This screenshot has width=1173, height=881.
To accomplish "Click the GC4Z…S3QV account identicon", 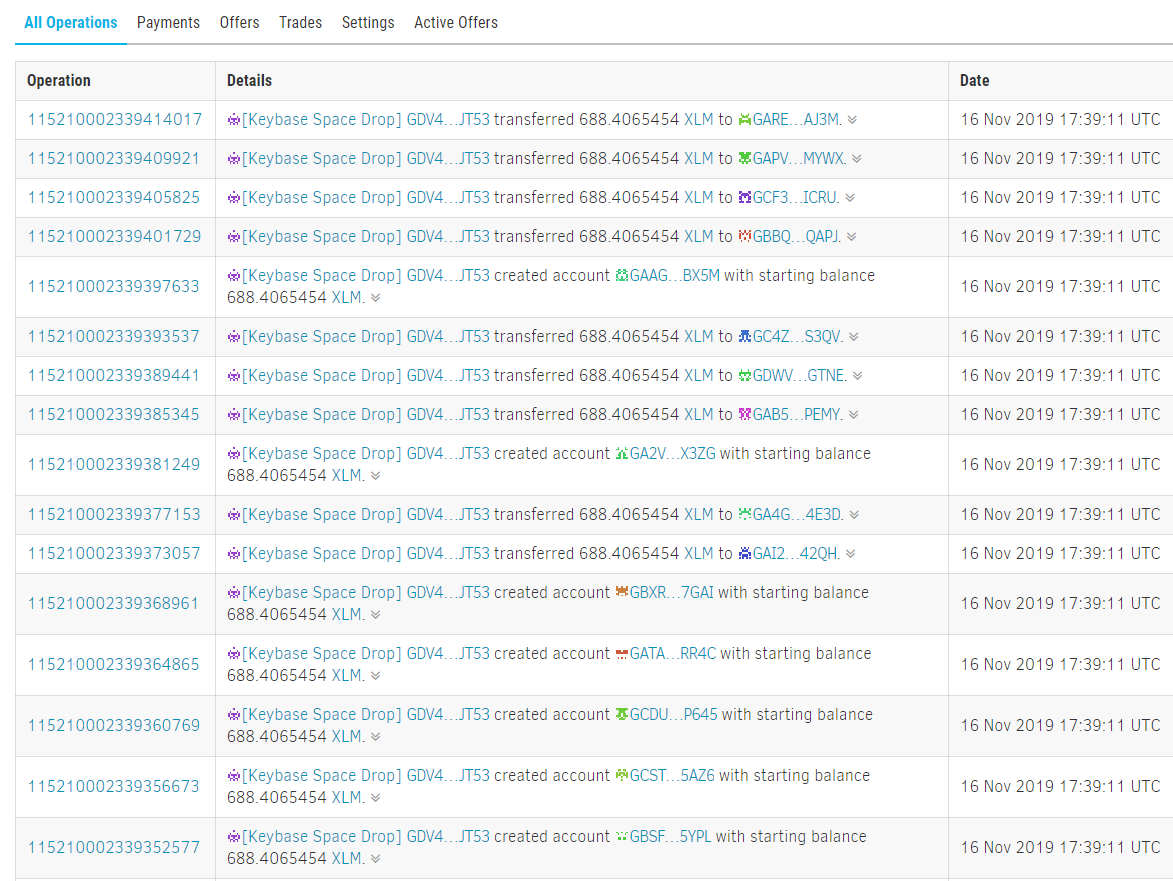I will 744,337.
